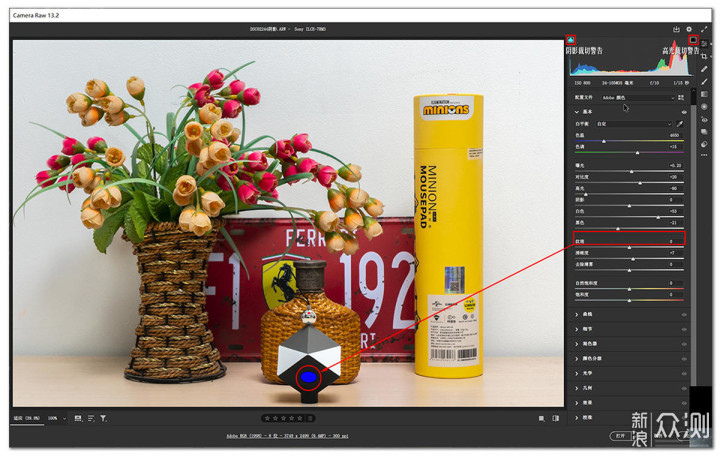
Task: Toggle Detail panel visibility eye
Action: pyautogui.click(x=684, y=330)
